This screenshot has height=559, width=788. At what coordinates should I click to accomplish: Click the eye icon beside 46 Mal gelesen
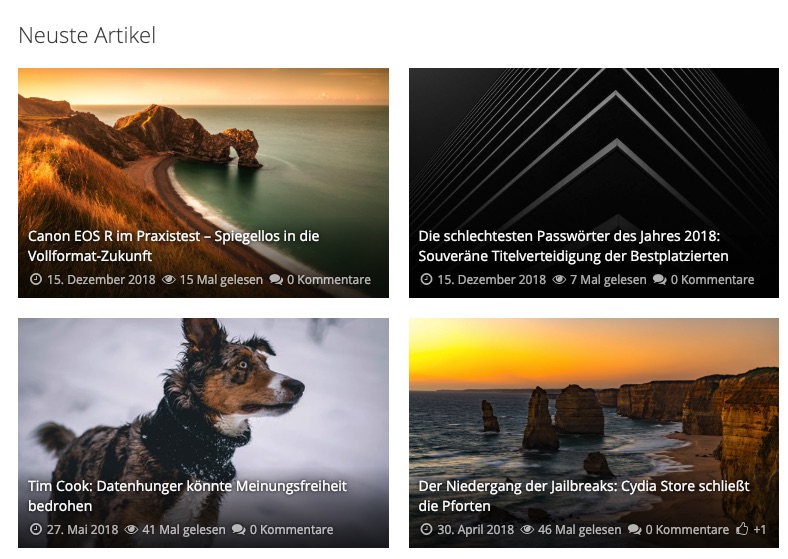[x=527, y=529]
